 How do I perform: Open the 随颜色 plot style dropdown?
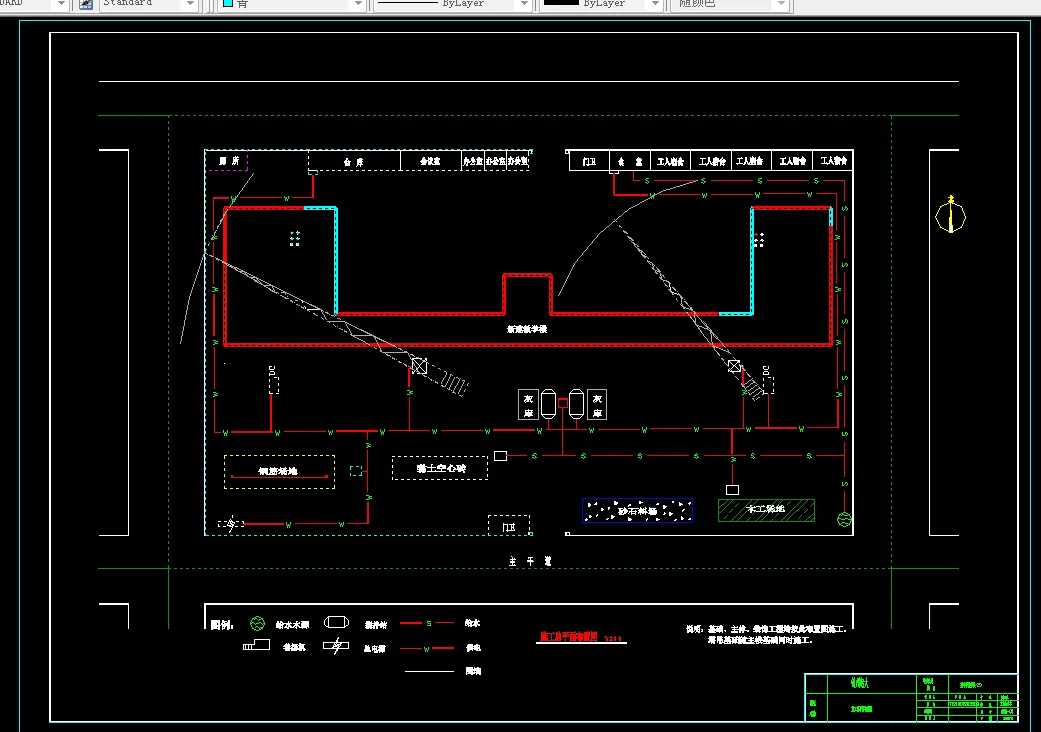(781, 4)
